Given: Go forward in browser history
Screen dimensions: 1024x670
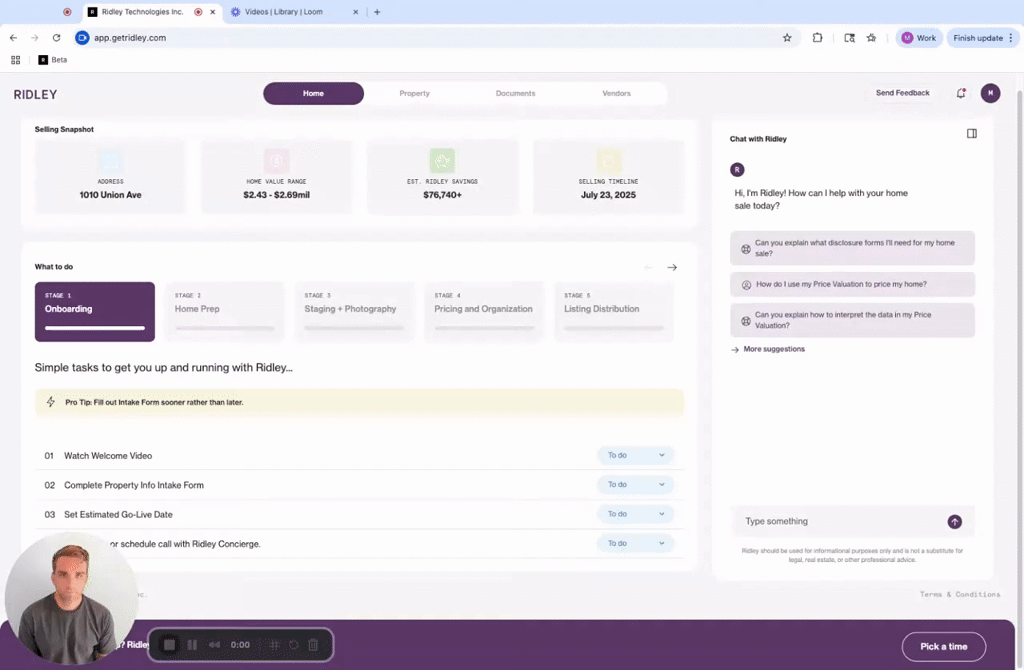Looking at the screenshot, I should click(x=35, y=38).
